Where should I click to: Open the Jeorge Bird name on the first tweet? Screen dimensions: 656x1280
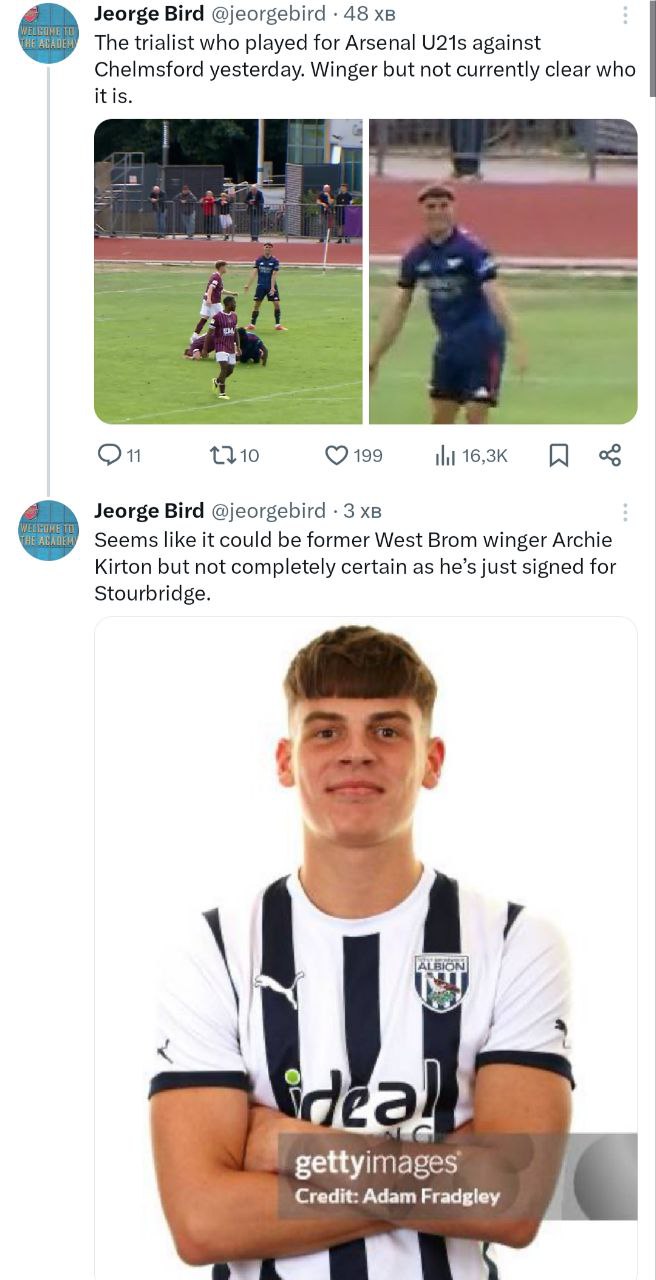149,14
